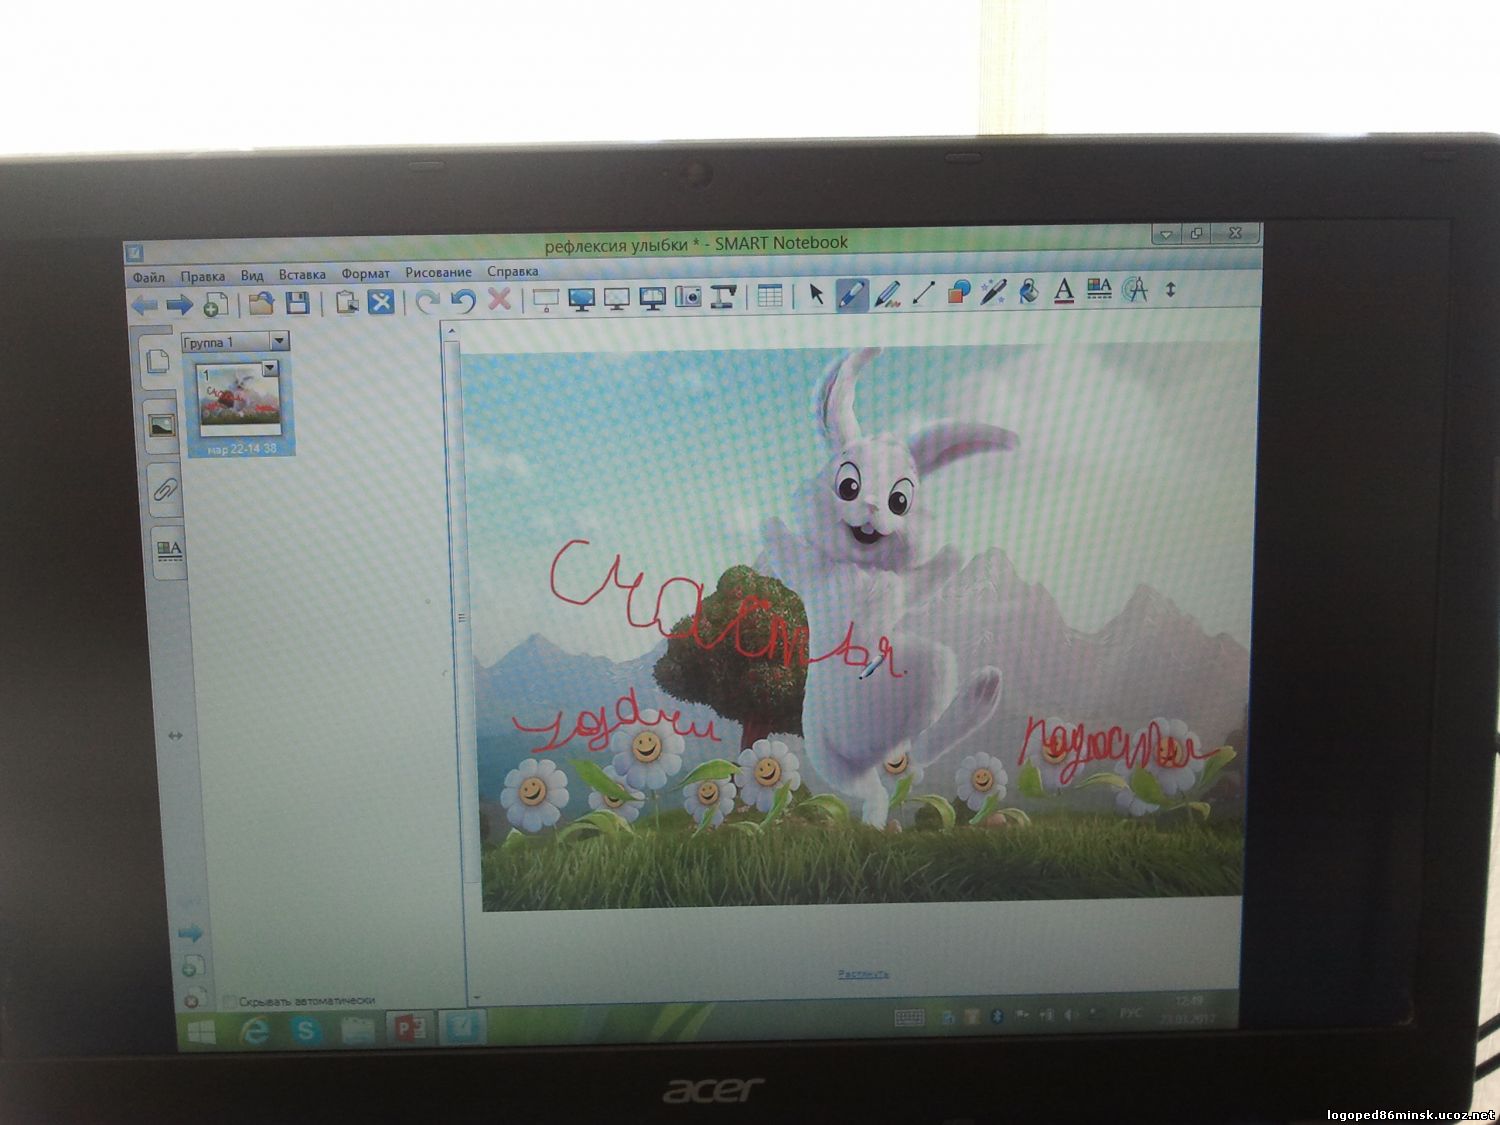Click the "Растянуть" link below the page
This screenshot has height=1125, width=1500.
click(863, 973)
